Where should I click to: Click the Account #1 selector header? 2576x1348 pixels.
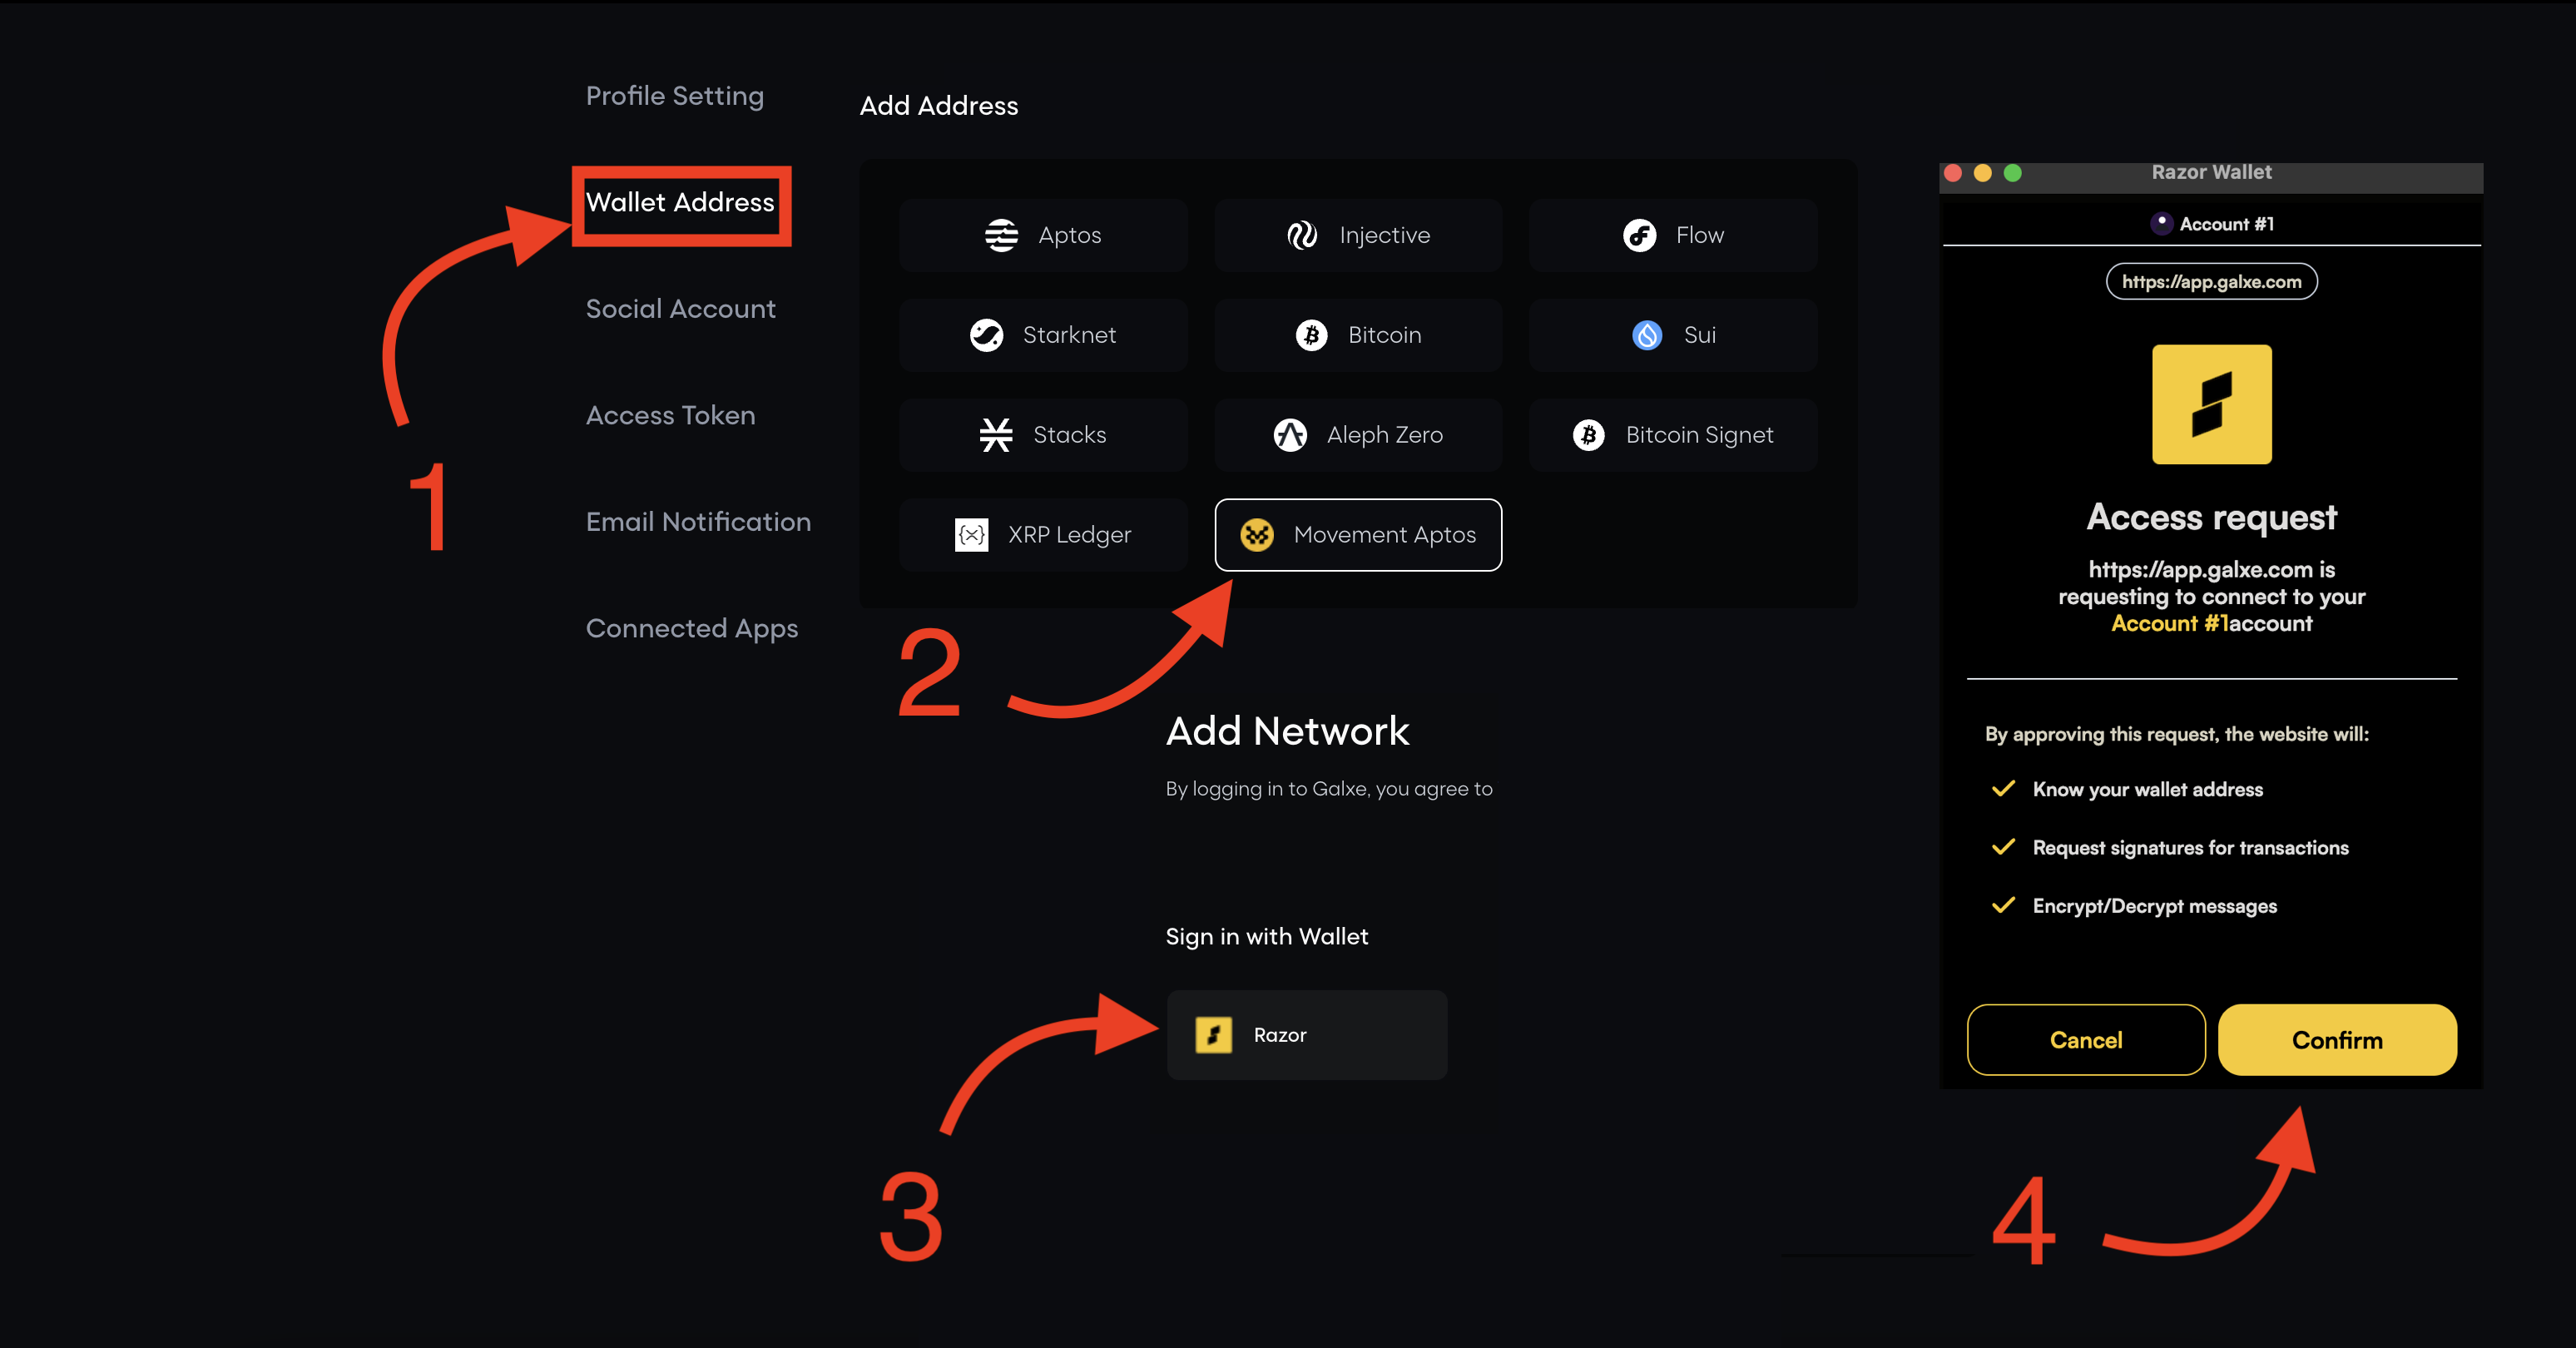click(2211, 224)
